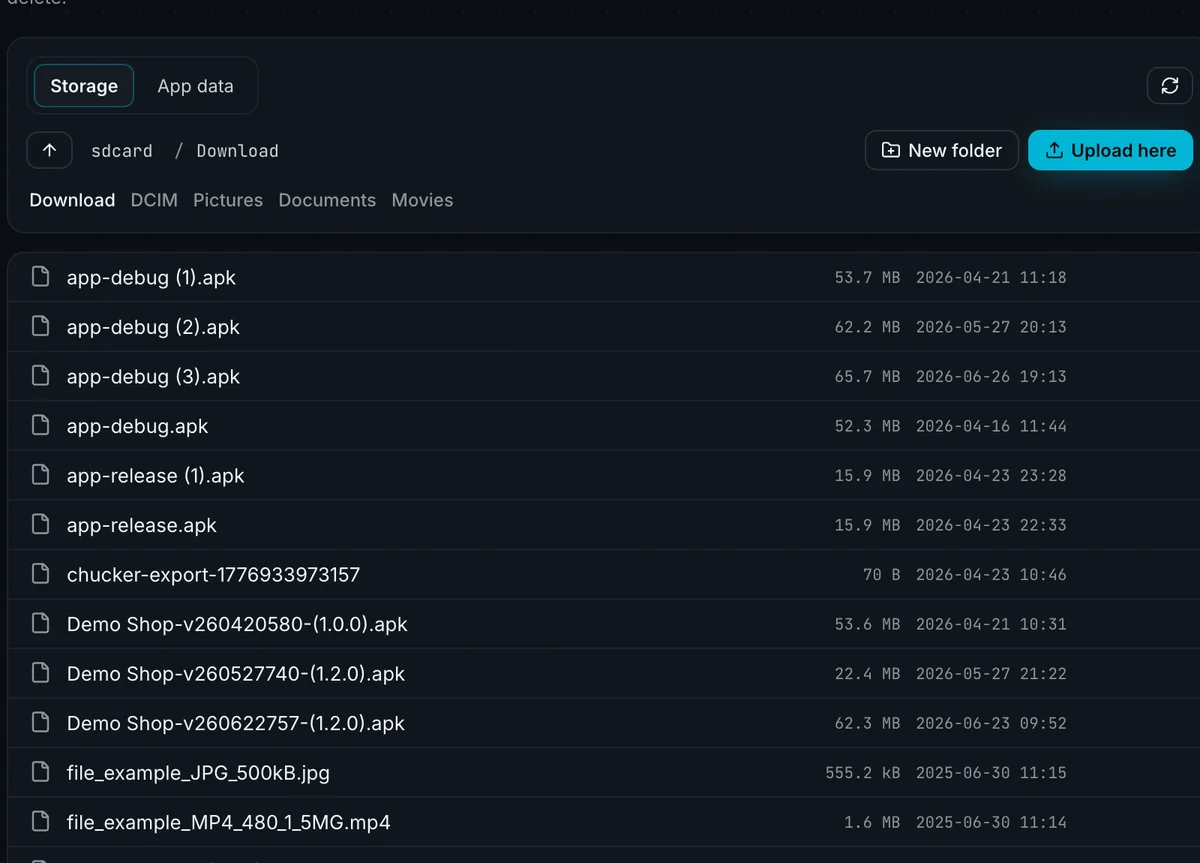Screen dimensions: 1200x863
Task: Click file icon beside app-release.apk
Action: (x=40, y=525)
